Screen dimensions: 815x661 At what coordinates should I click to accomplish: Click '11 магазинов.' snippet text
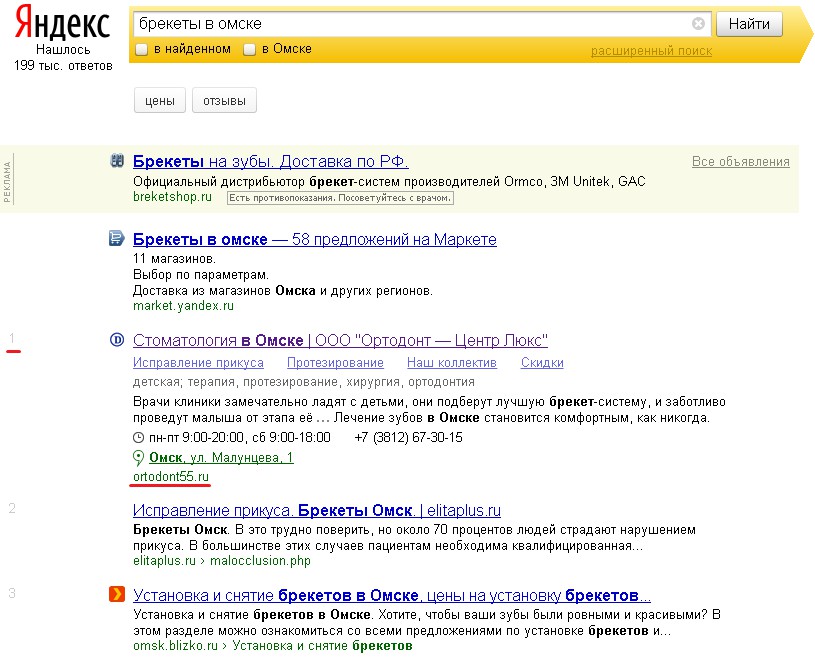point(174,258)
